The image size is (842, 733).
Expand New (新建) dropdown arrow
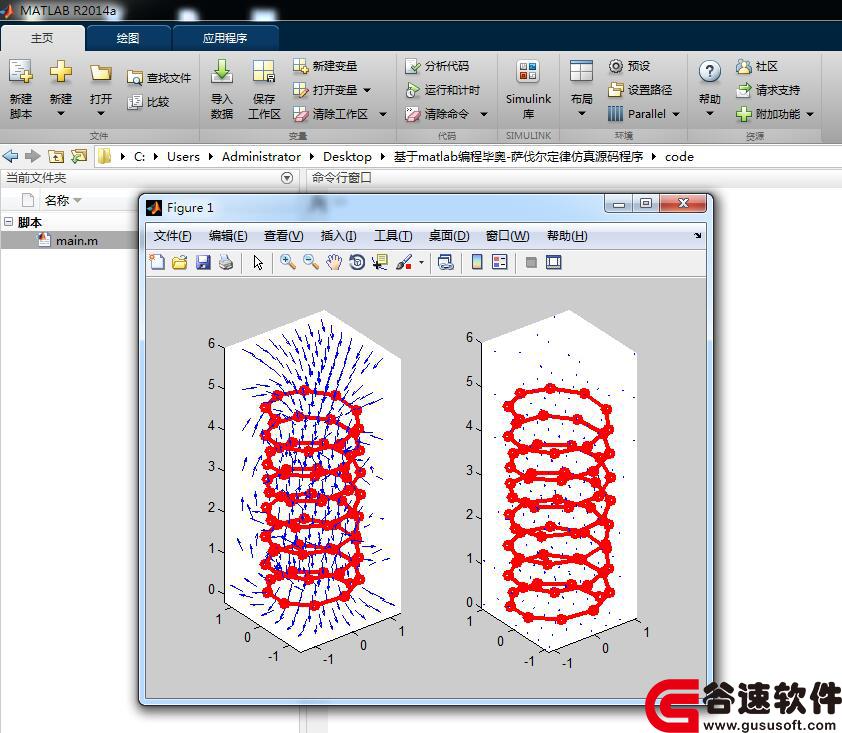[x=61, y=114]
